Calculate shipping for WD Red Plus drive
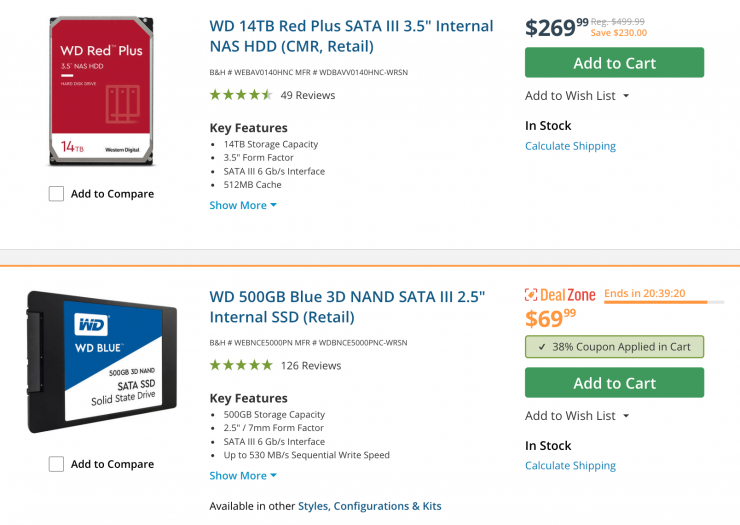Image resolution: width=740 pixels, height=525 pixels. 570,146
